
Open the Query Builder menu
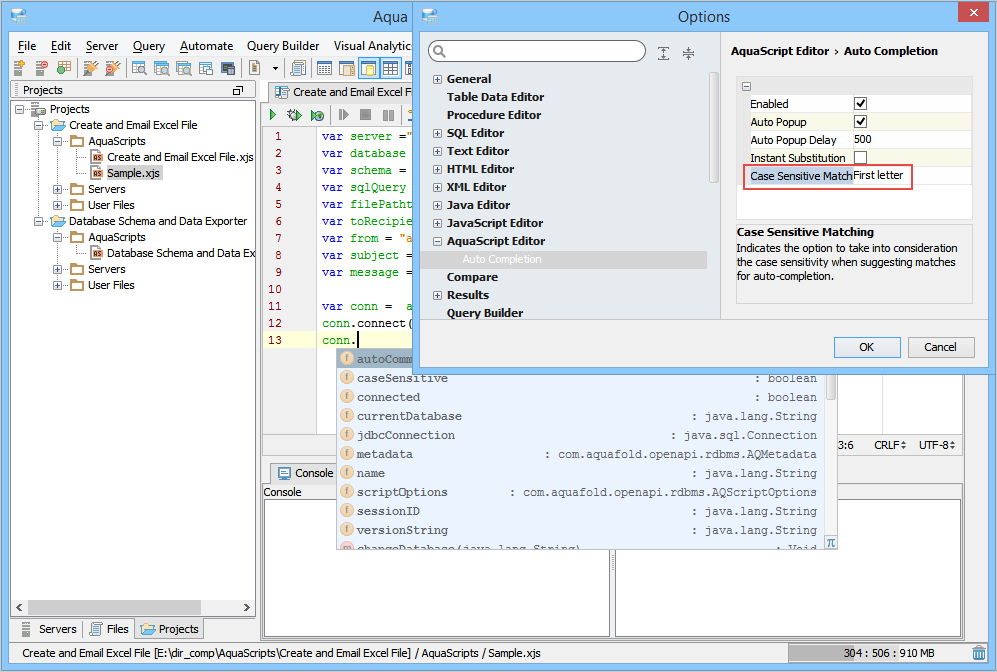(283, 46)
